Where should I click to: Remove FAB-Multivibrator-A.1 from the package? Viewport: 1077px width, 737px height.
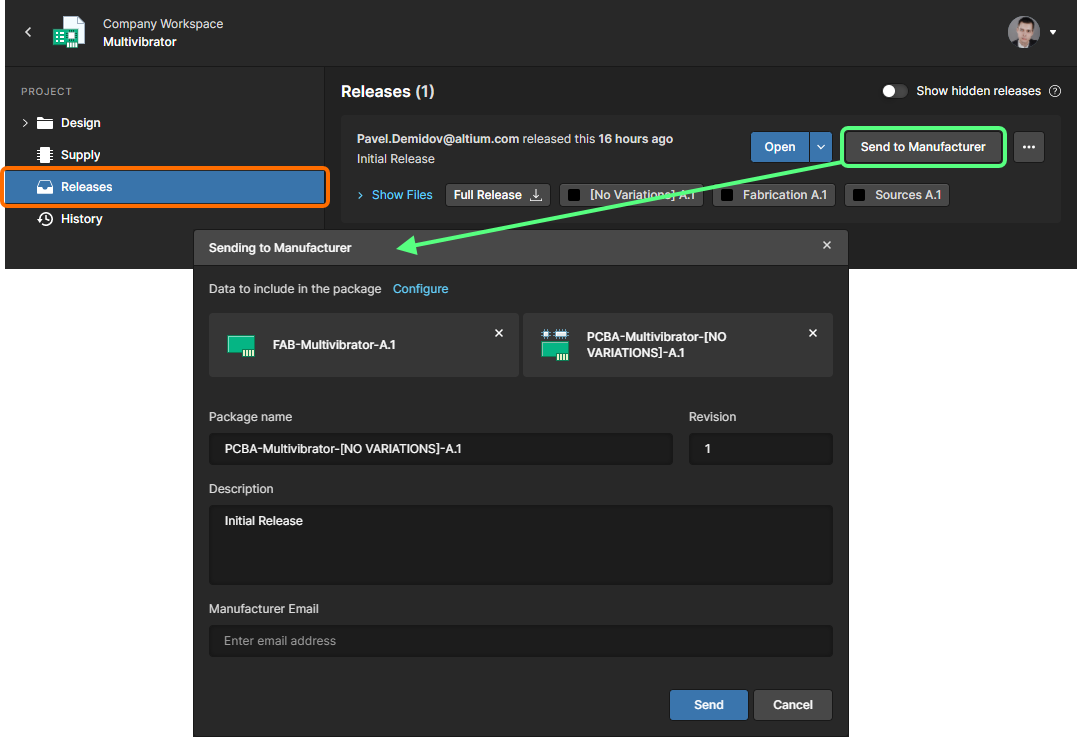click(499, 333)
